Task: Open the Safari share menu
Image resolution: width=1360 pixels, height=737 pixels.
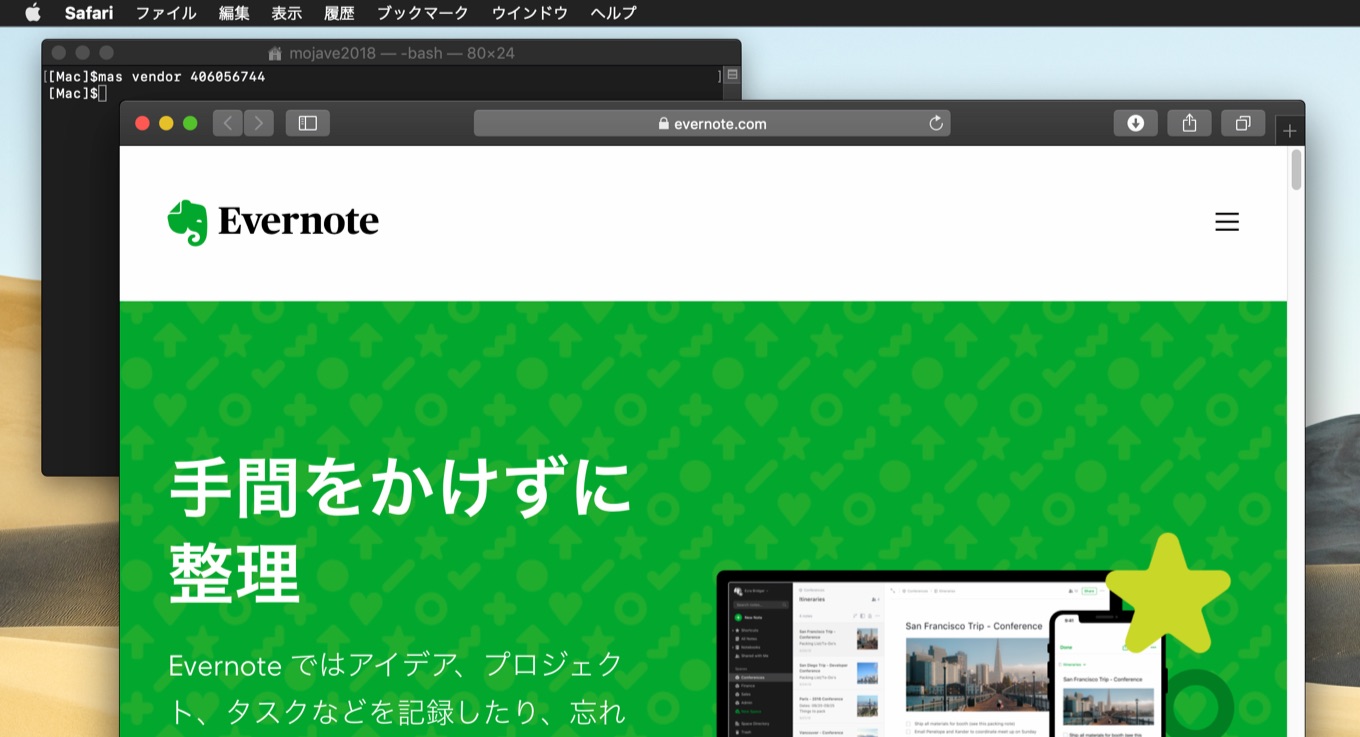Action: (1189, 123)
